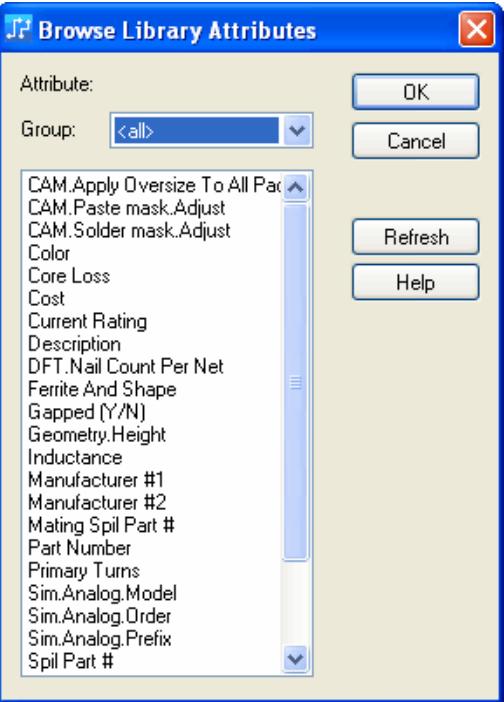This screenshot has height=702, width=504.
Task: Open Help for library attributes
Action: 416,282
